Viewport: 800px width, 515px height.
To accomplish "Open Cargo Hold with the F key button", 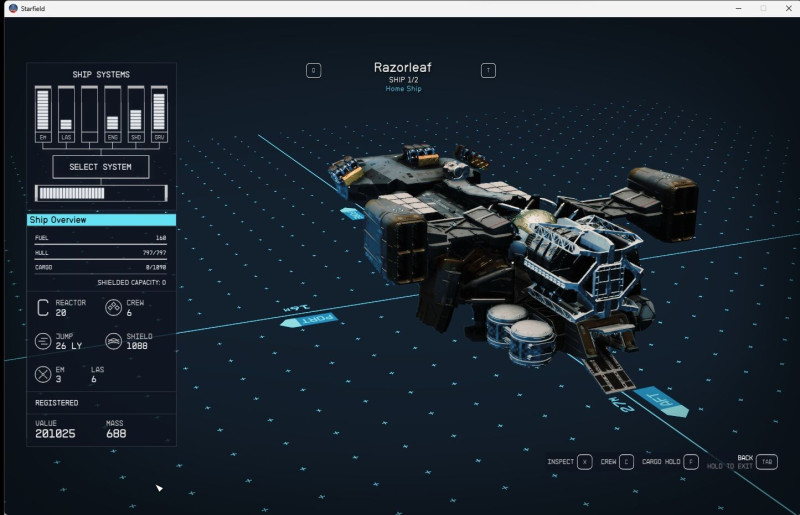I will coord(691,462).
